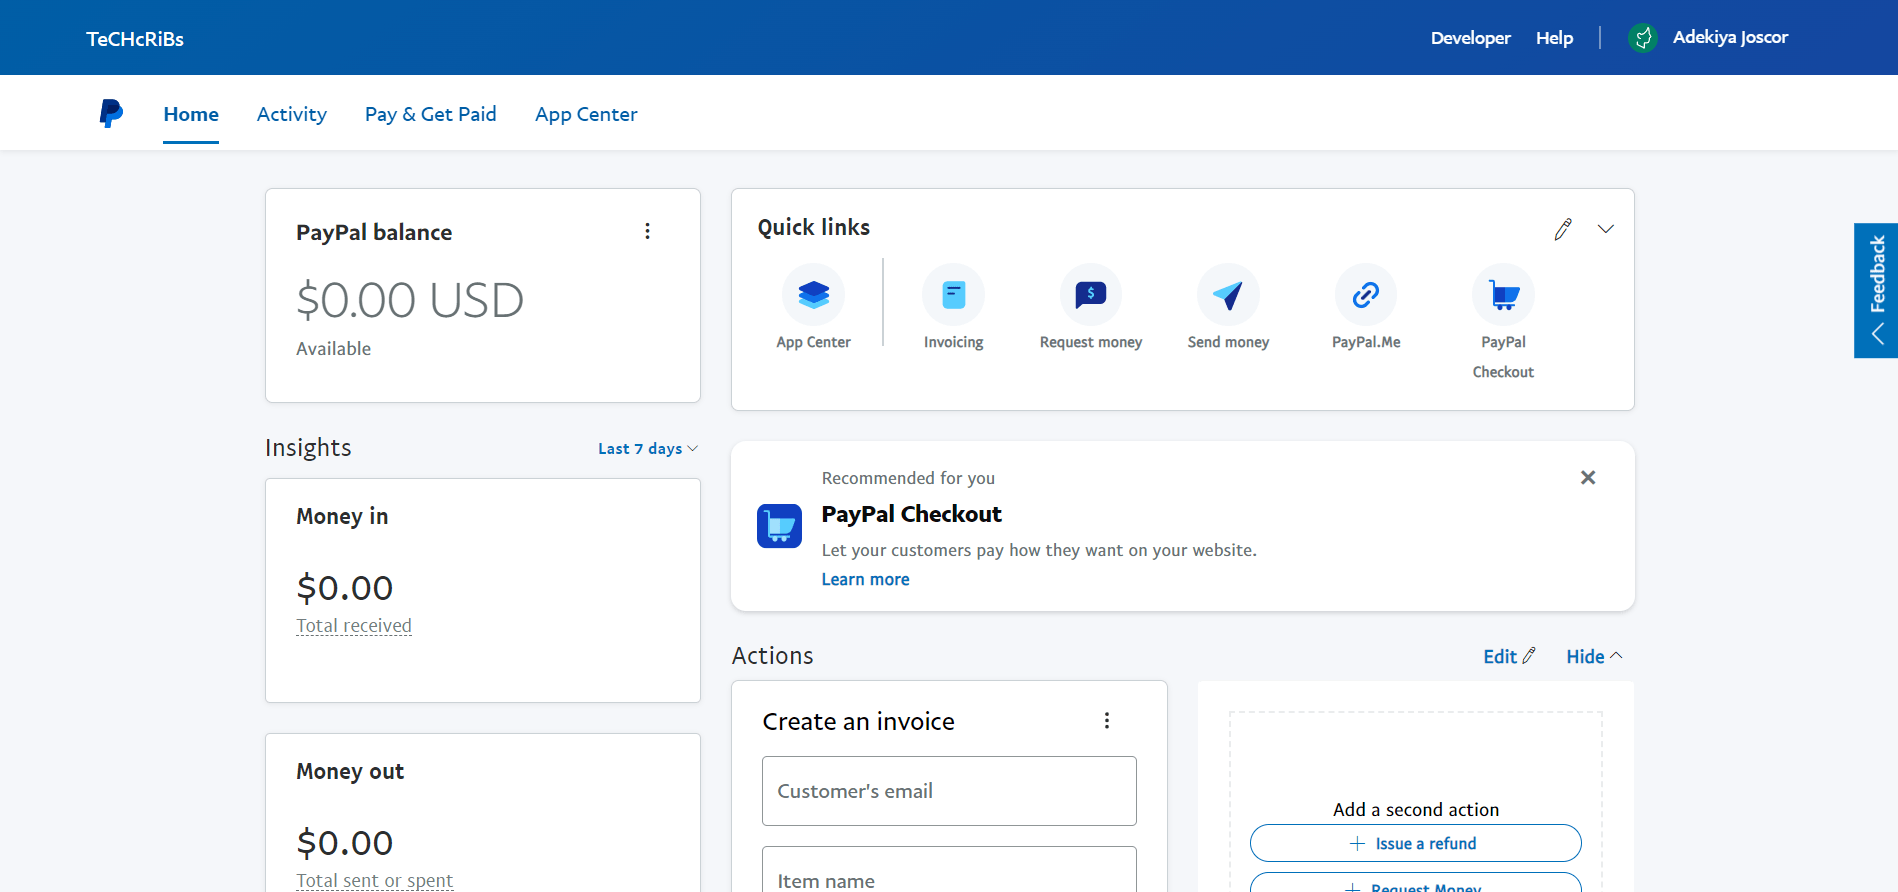Open the Invoicing quick link icon
Image resolution: width=1898 pixels, height=892 pixels.
(x=953, y=294)
